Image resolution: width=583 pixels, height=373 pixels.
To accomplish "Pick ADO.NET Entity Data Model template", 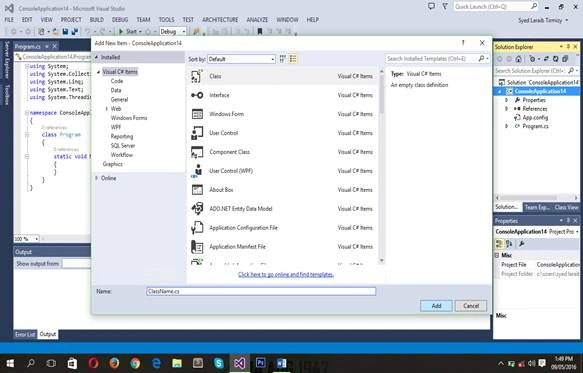I will click(x=283, y=209).
